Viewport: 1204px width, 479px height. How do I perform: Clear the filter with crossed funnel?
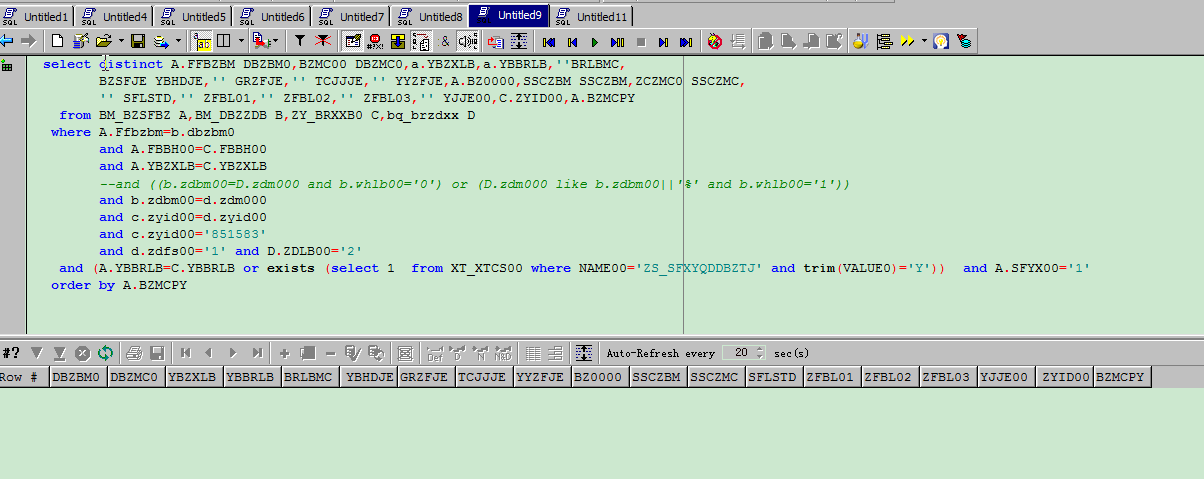[x=322, y=41]
